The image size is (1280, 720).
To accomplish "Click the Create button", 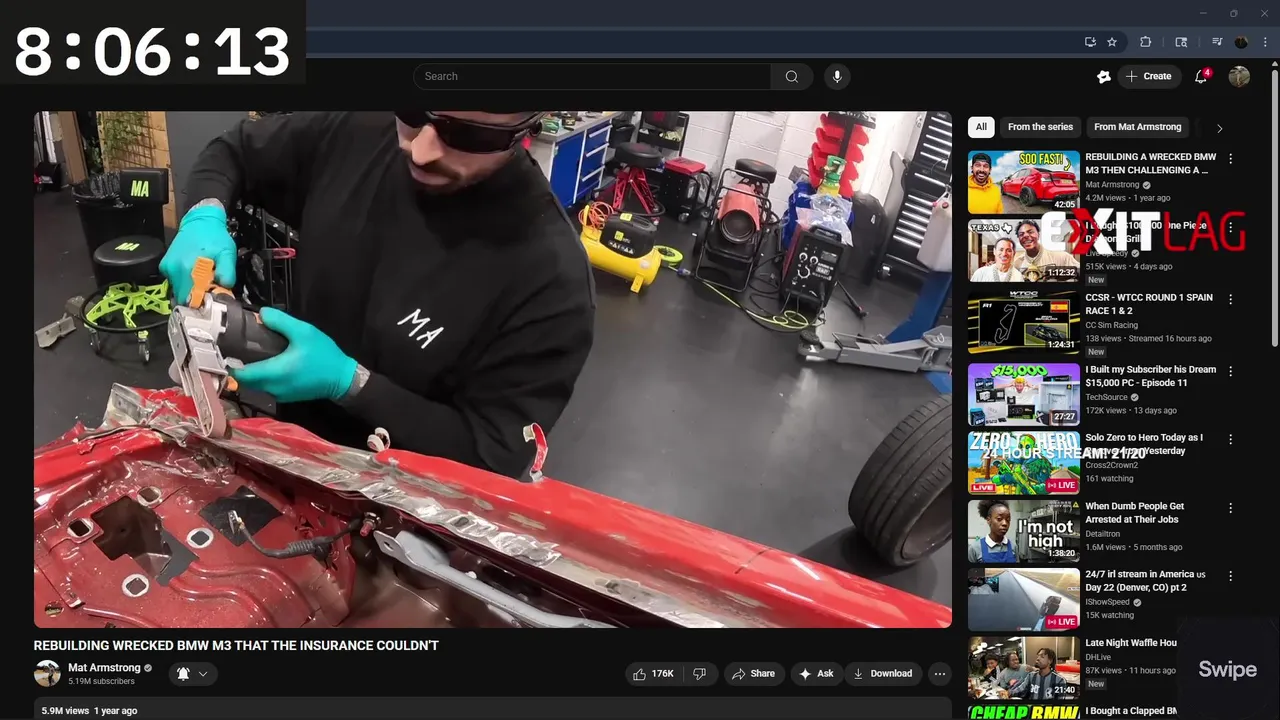I will click(1148, 76).
